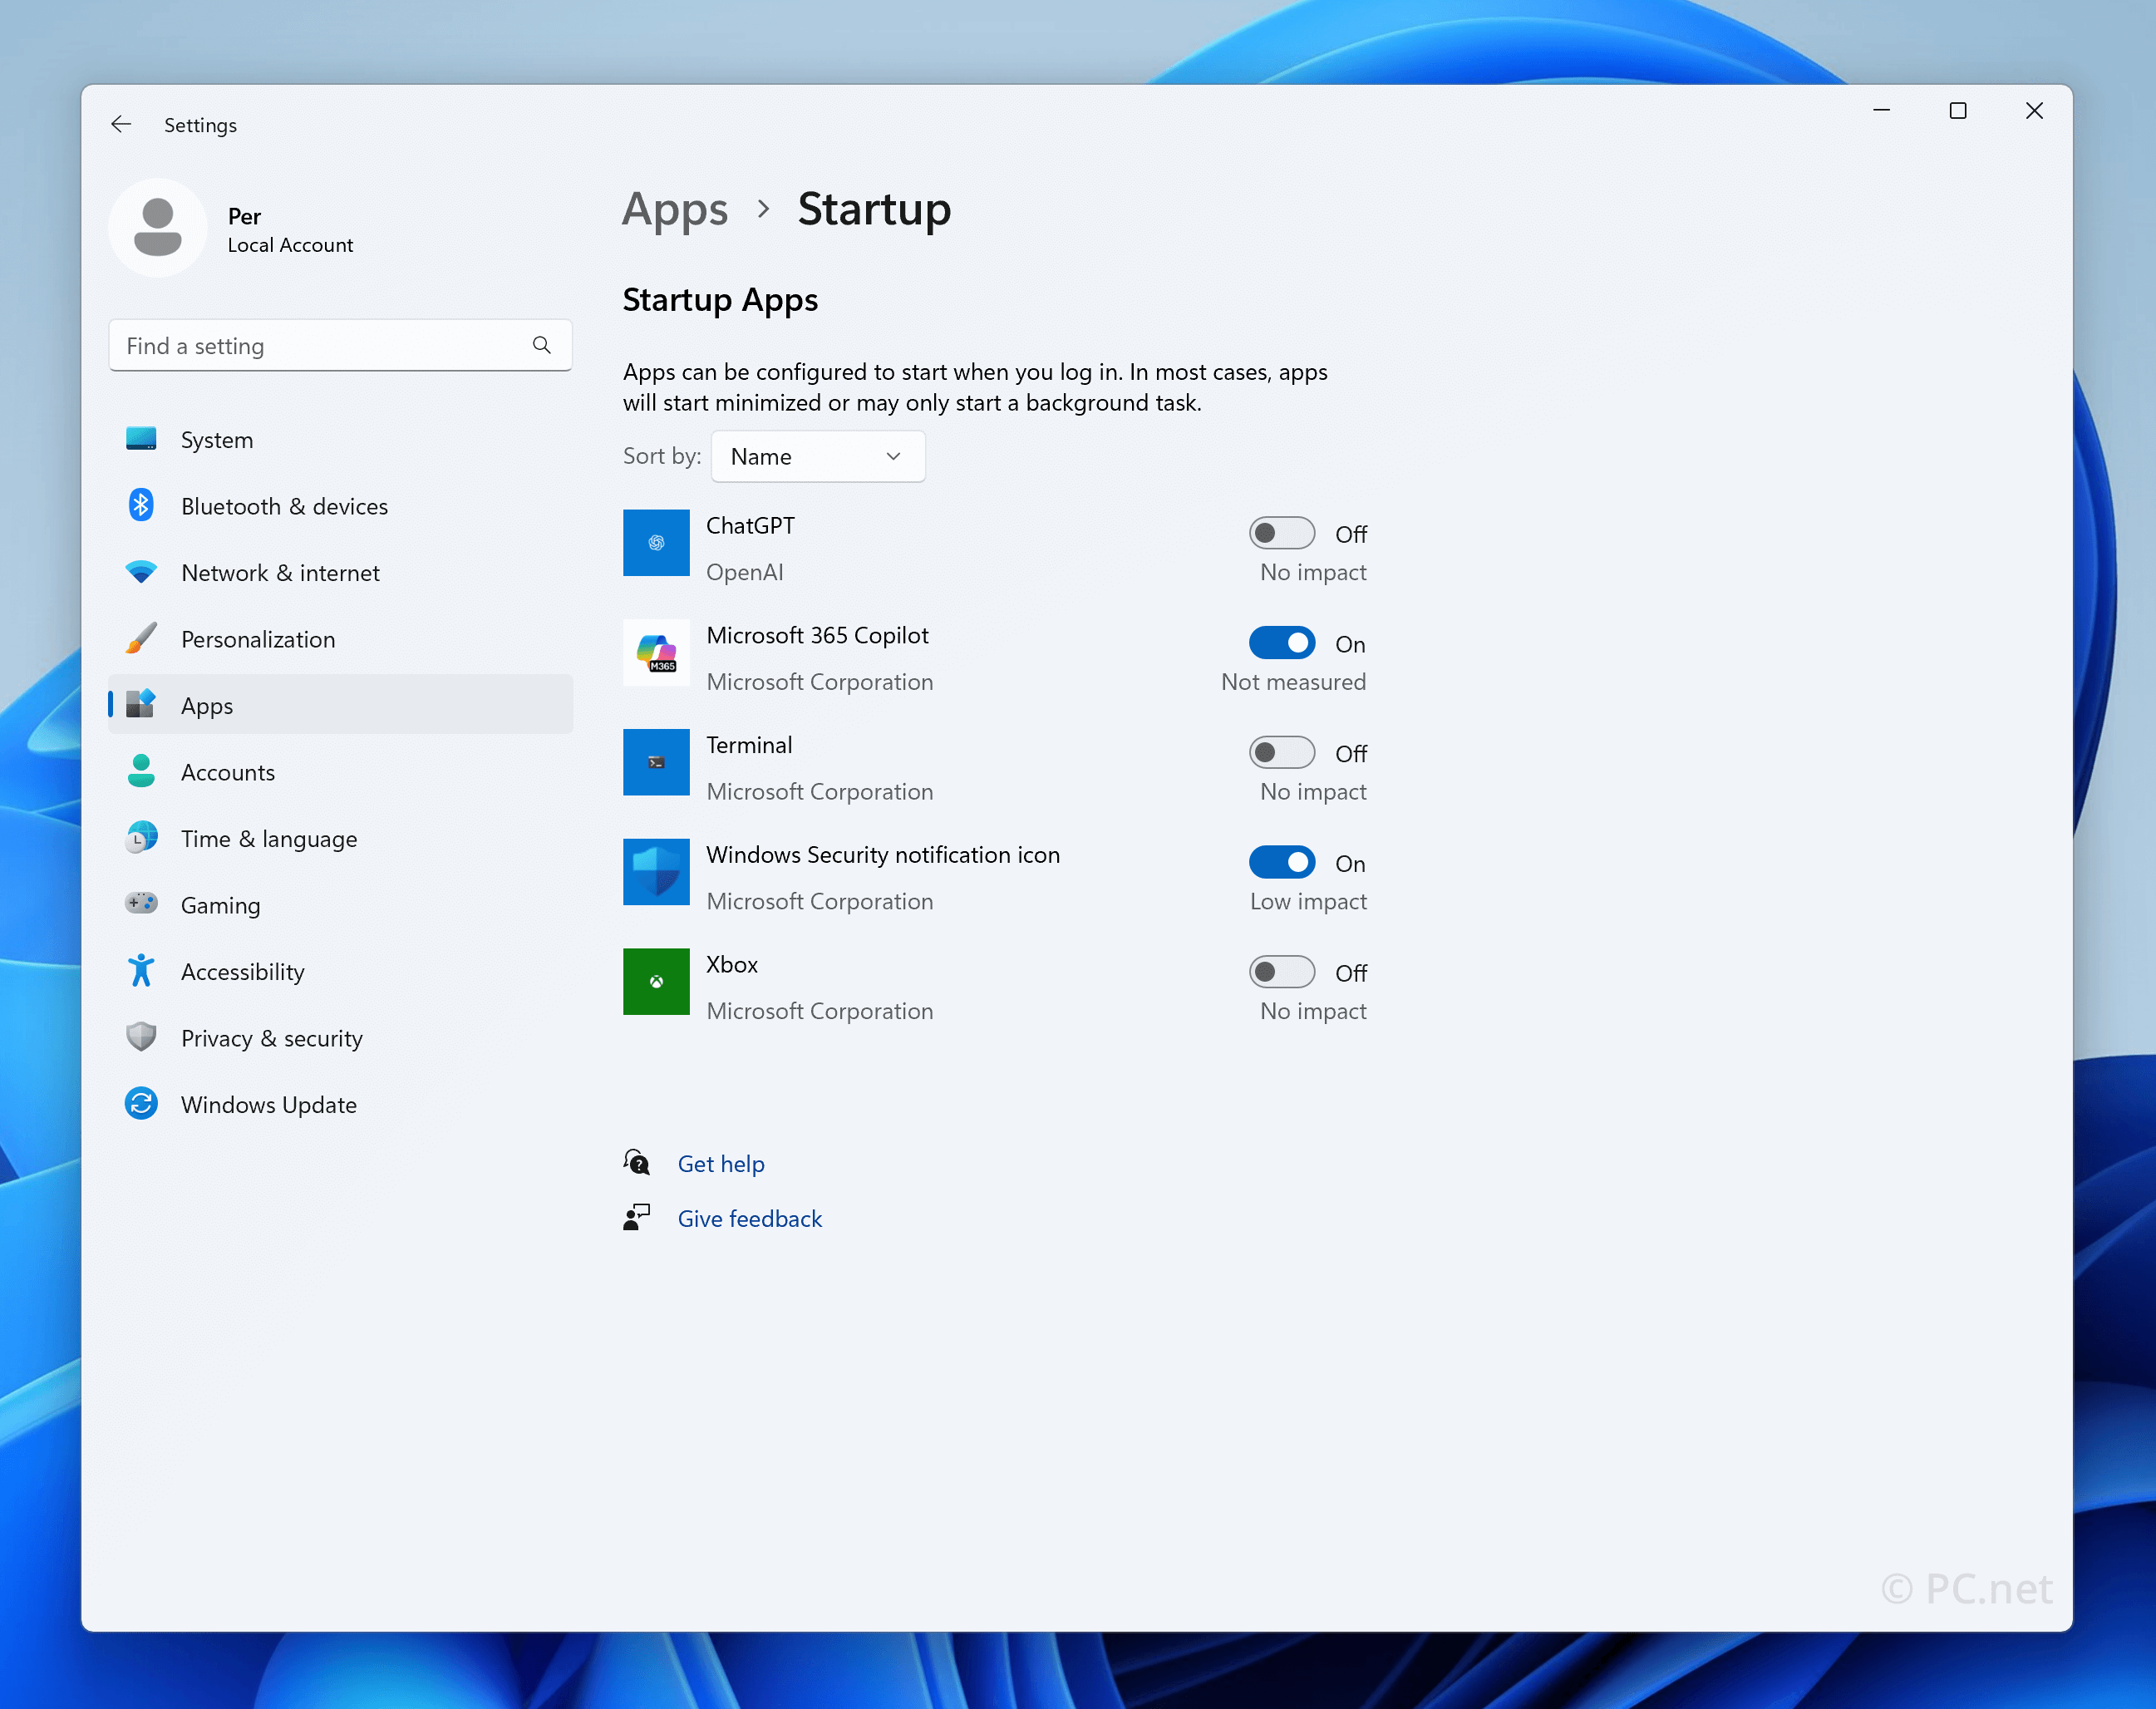The image size is (2156, 1709).
Task: Click the Get help link
Action: [720, 1163]
